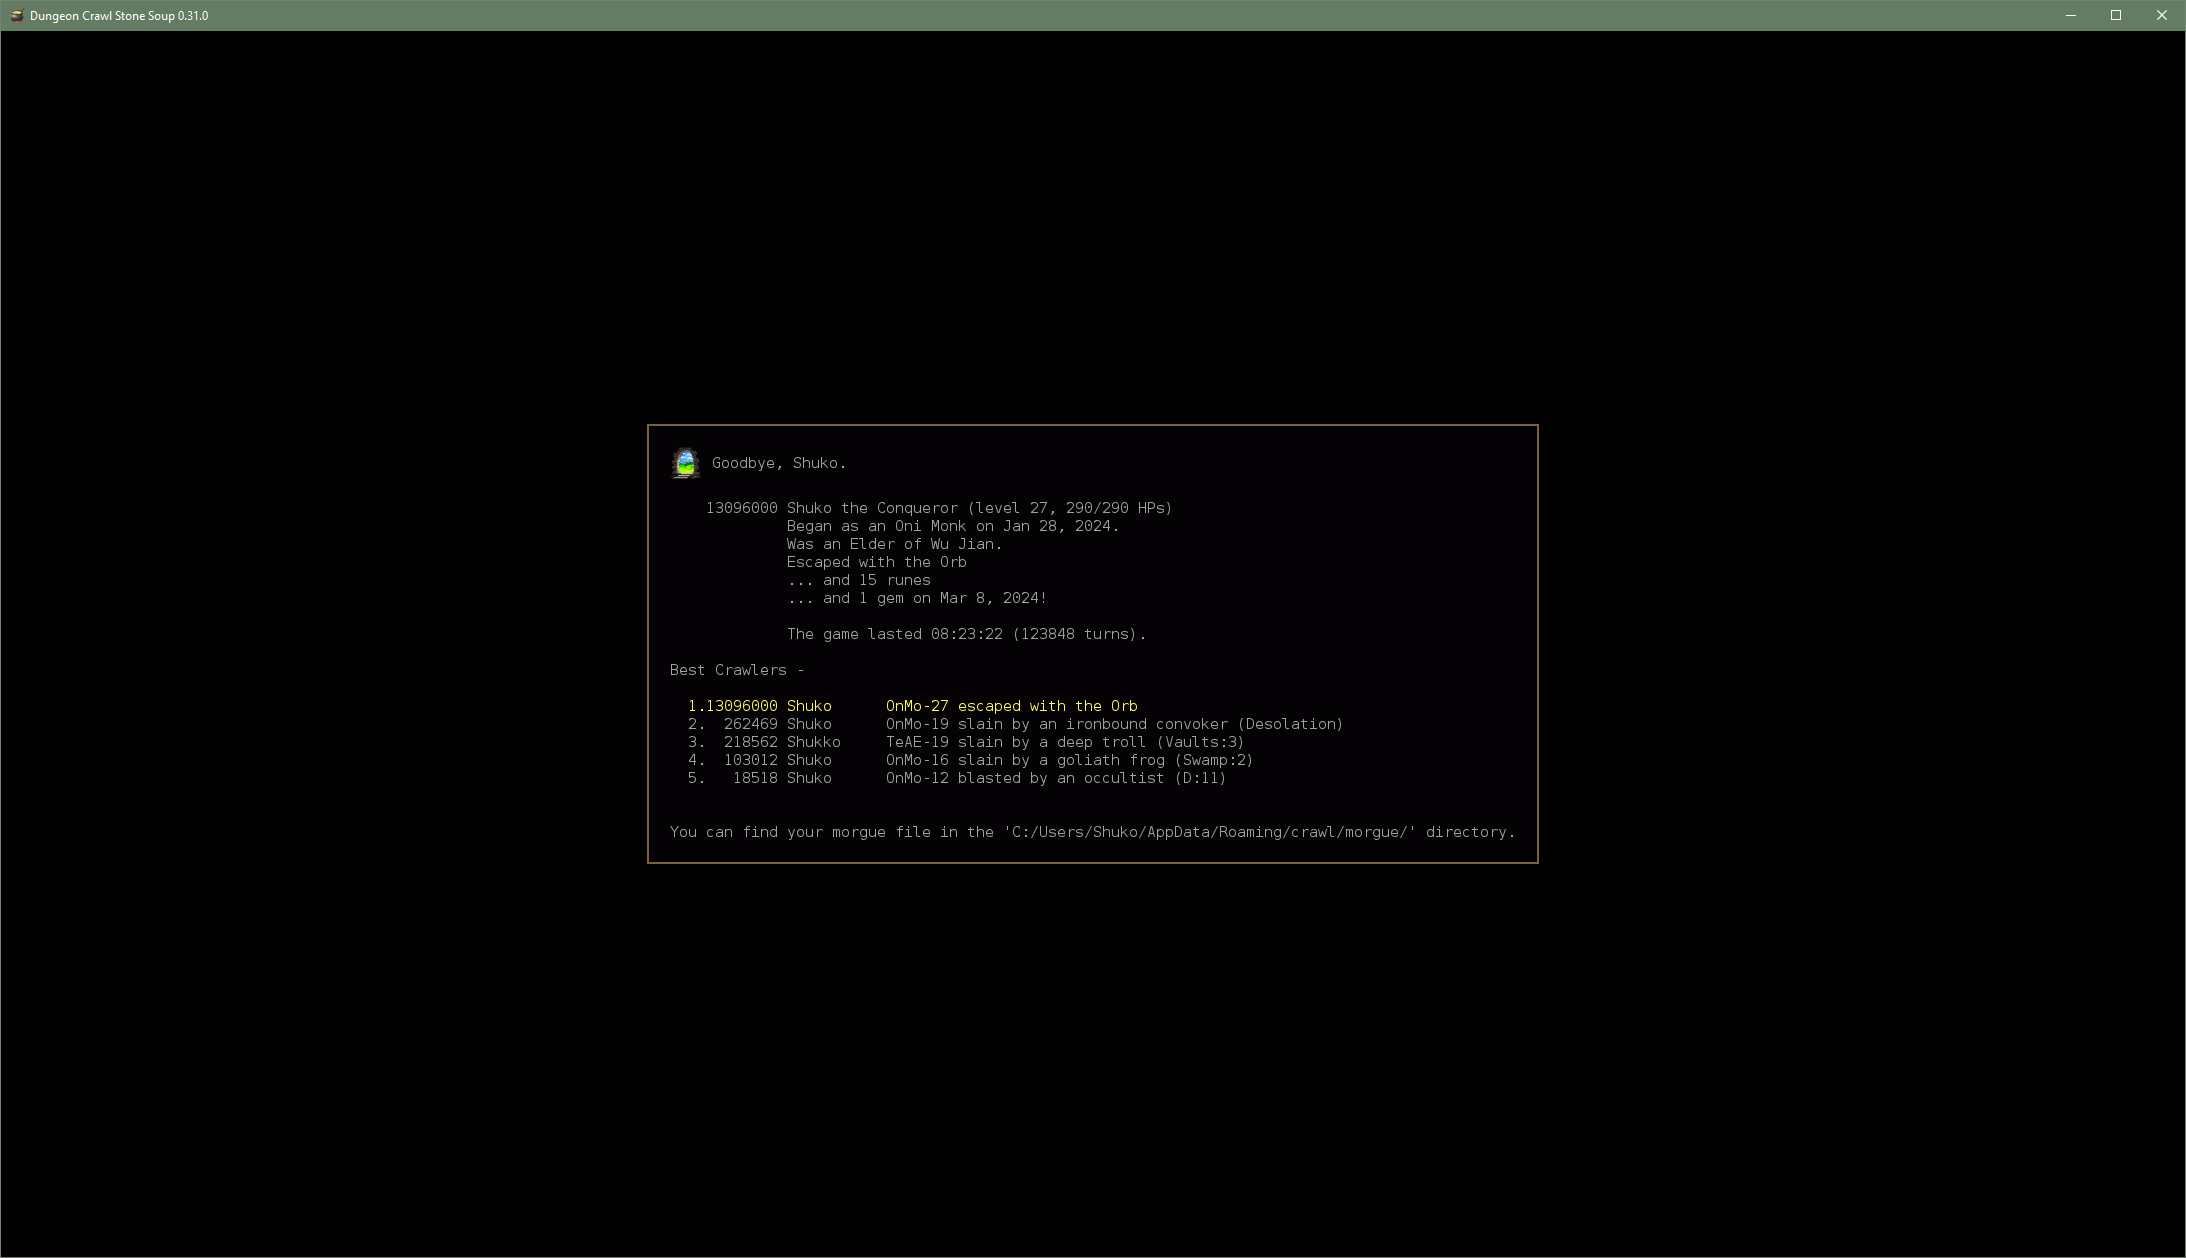Click the and 15 runes line
The height and width of the screenshot is (1258, 2186).
(x=858, y=580)
